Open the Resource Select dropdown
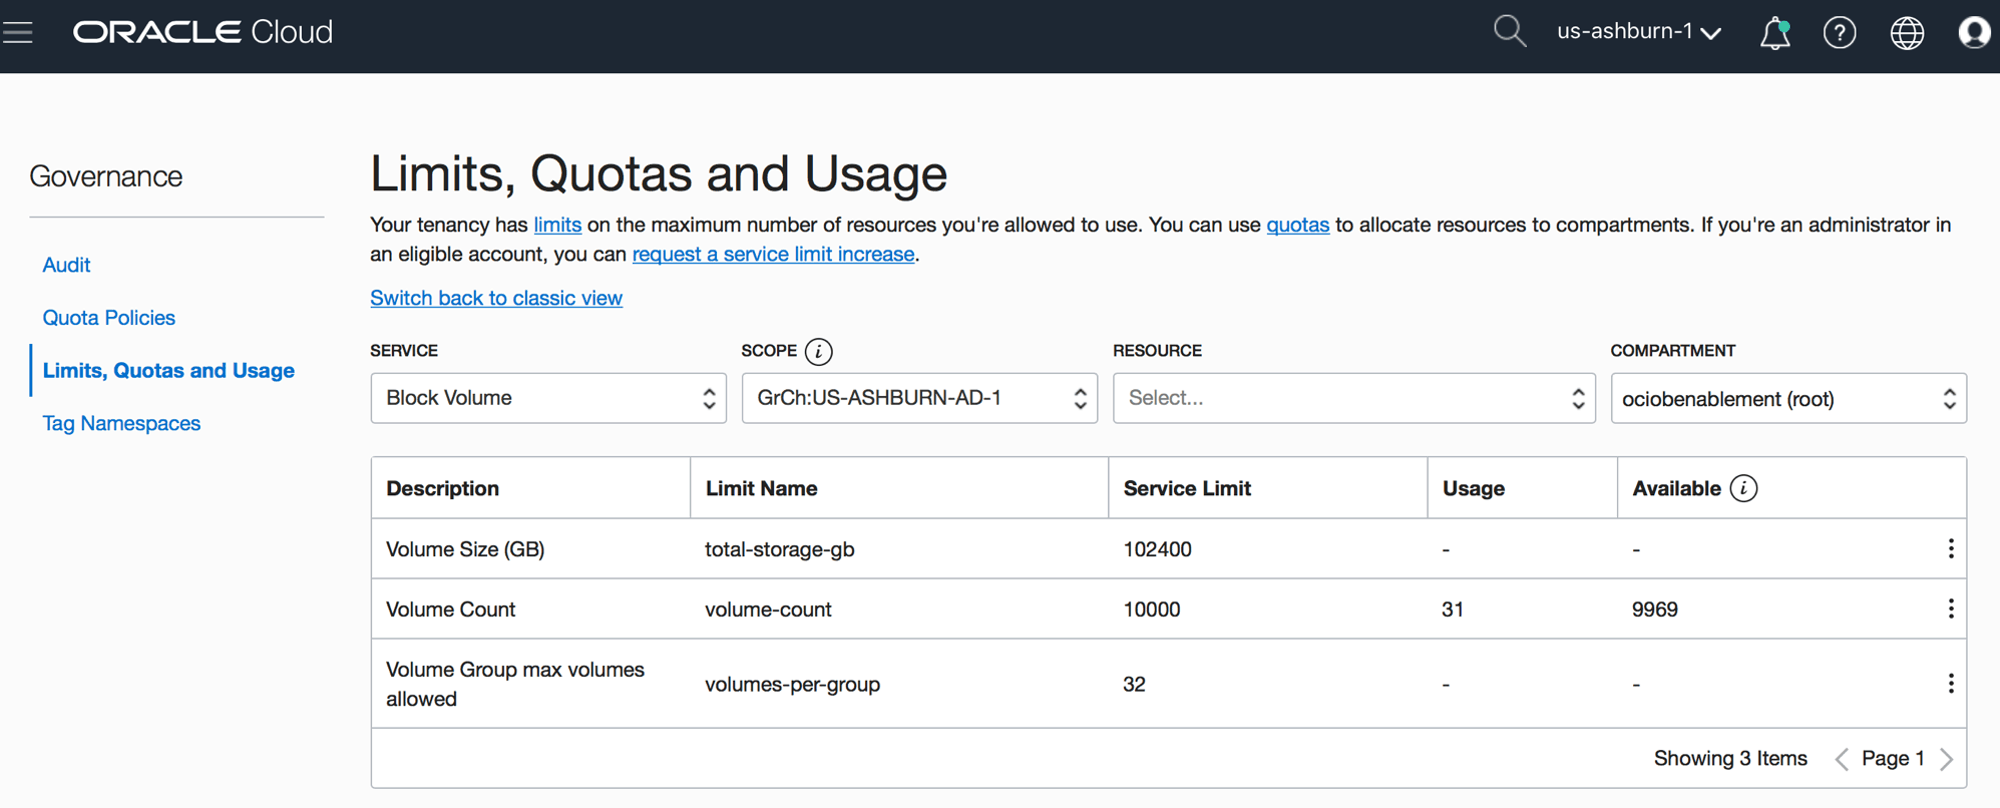 click(x=1354, y=398)
